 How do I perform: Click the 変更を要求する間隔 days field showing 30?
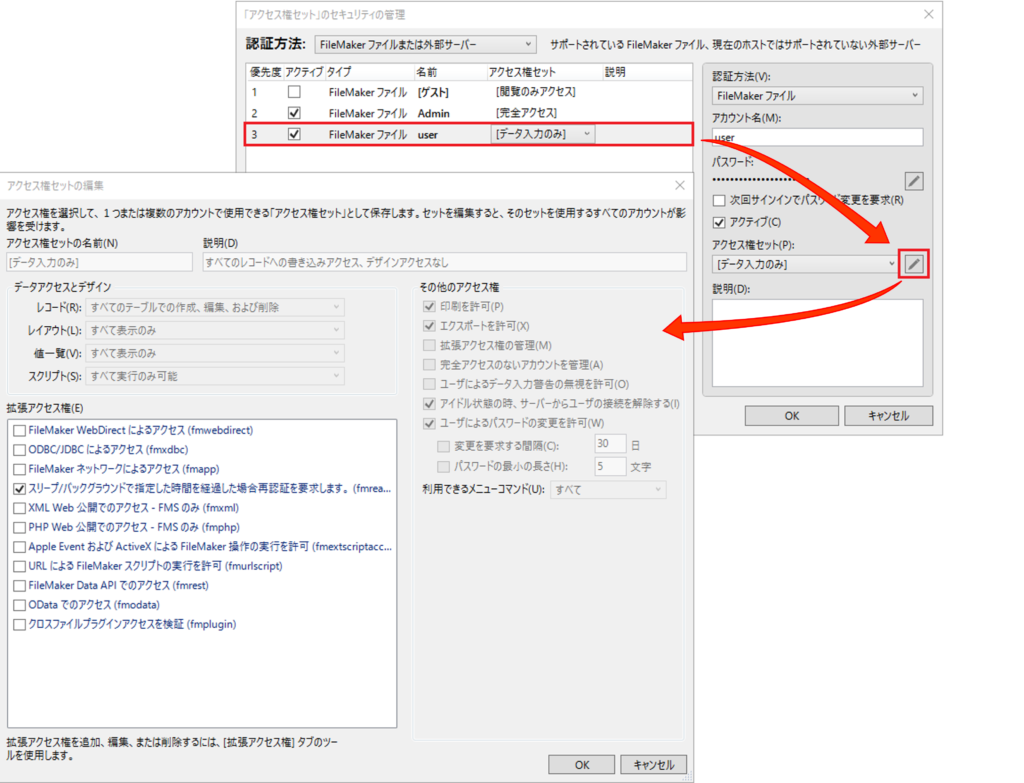click(610, 445)
